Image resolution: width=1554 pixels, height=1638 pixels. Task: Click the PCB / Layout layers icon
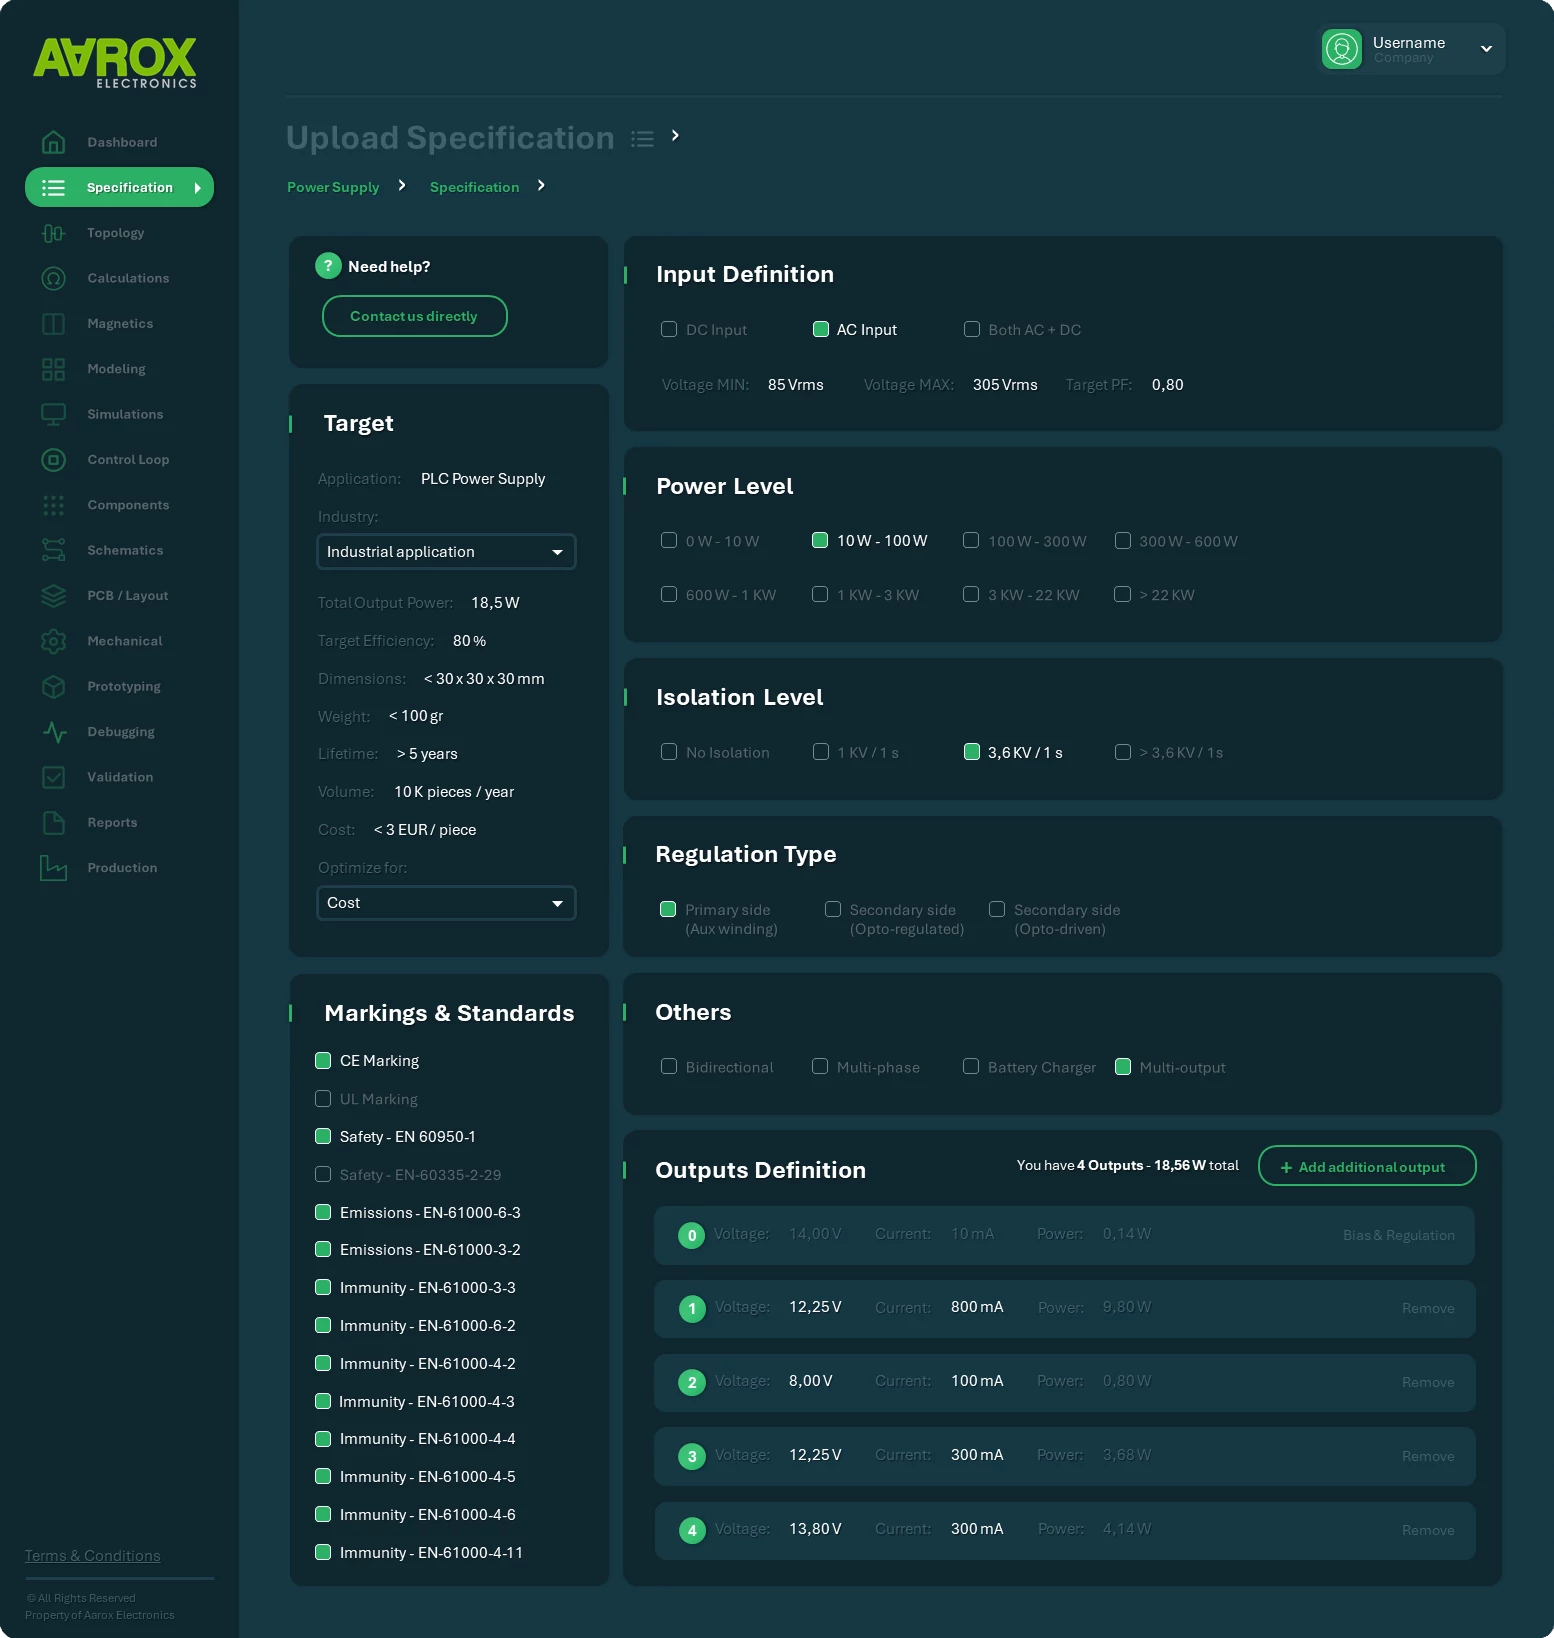tap(53, 596)
